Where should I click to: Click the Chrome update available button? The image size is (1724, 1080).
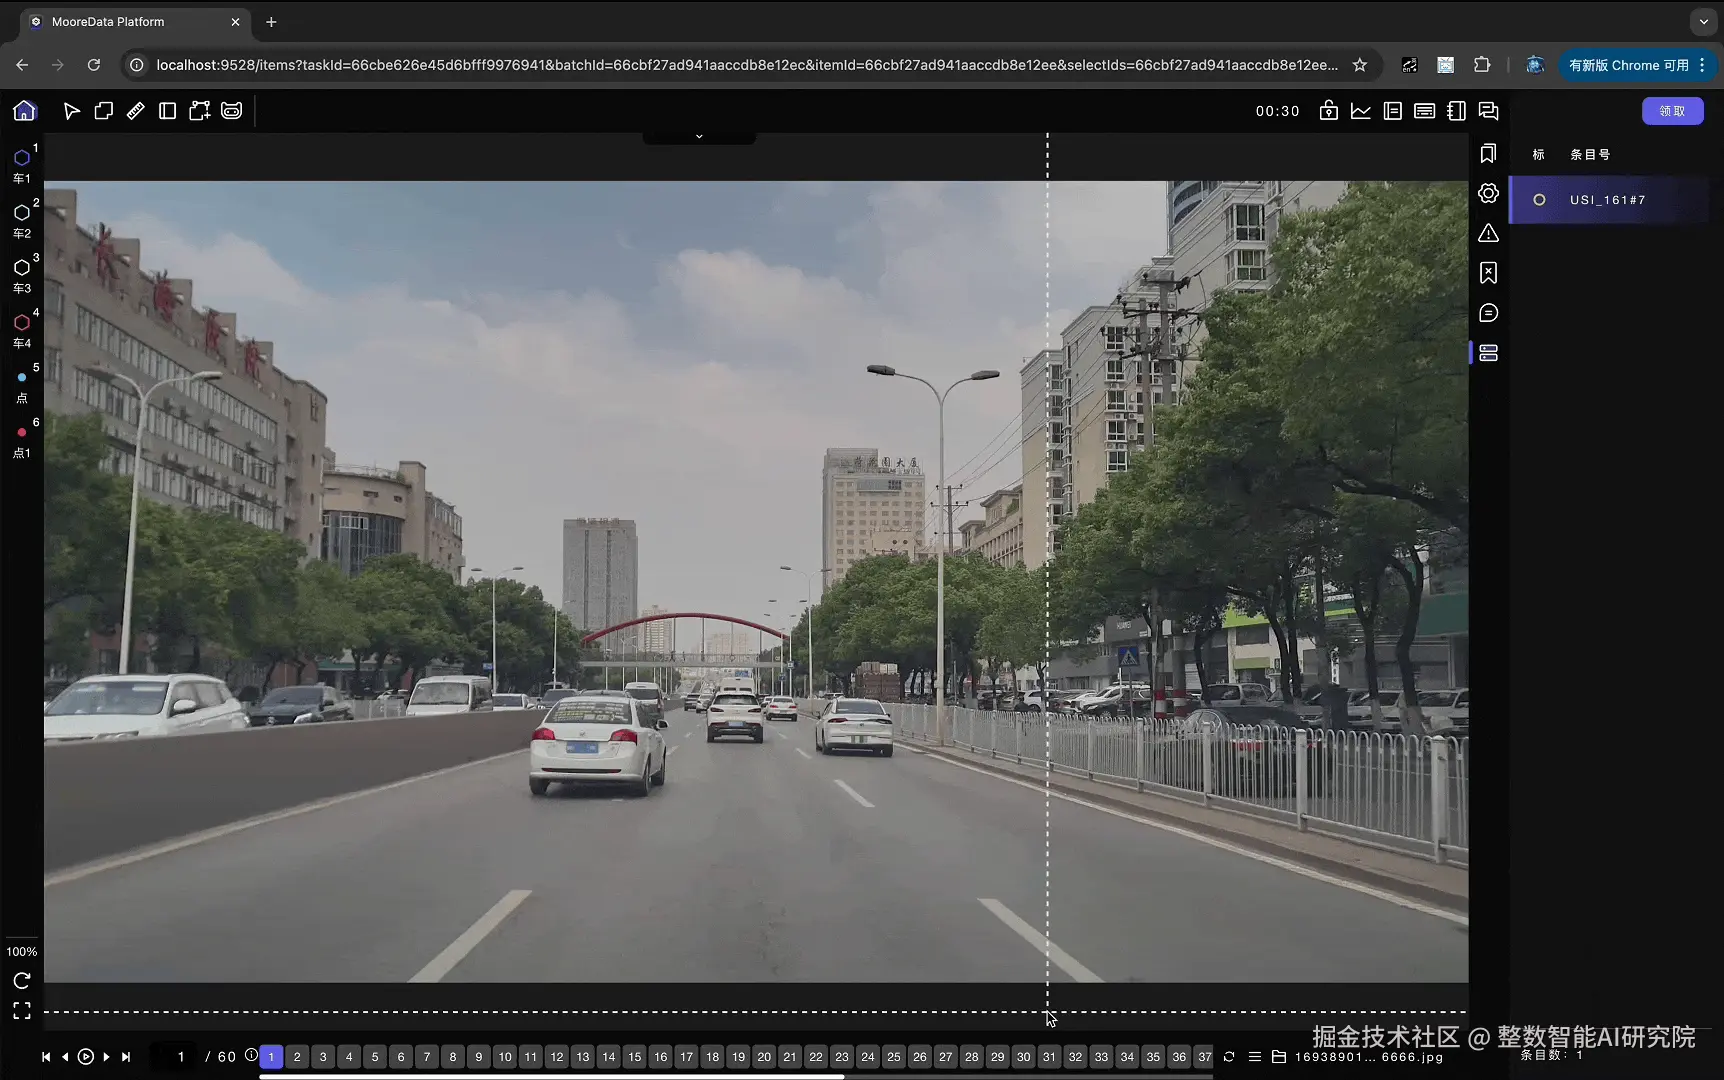(1637, 65)
